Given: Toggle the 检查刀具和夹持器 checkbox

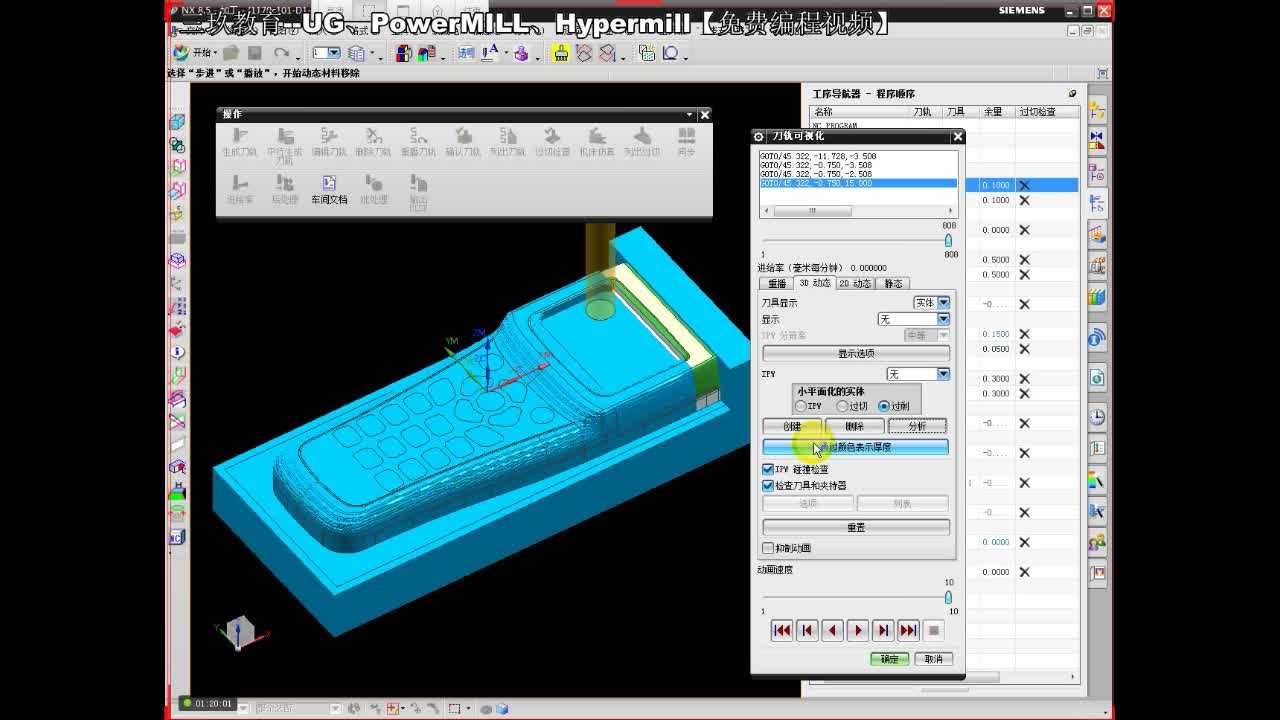Looking at the screenshot, I should [766, 485].
